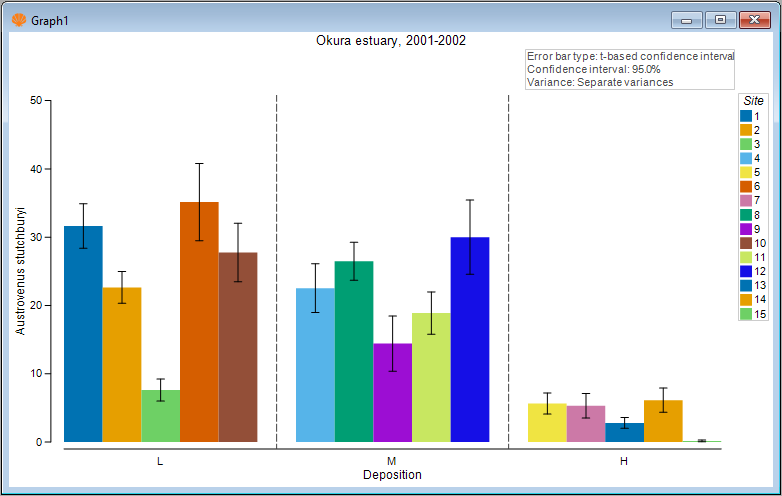The width and height of the screenshot is (782, 496).
Task: Click the 'Deposition' x-axis label
Action: pyautogui.click(x=392, y=475)
